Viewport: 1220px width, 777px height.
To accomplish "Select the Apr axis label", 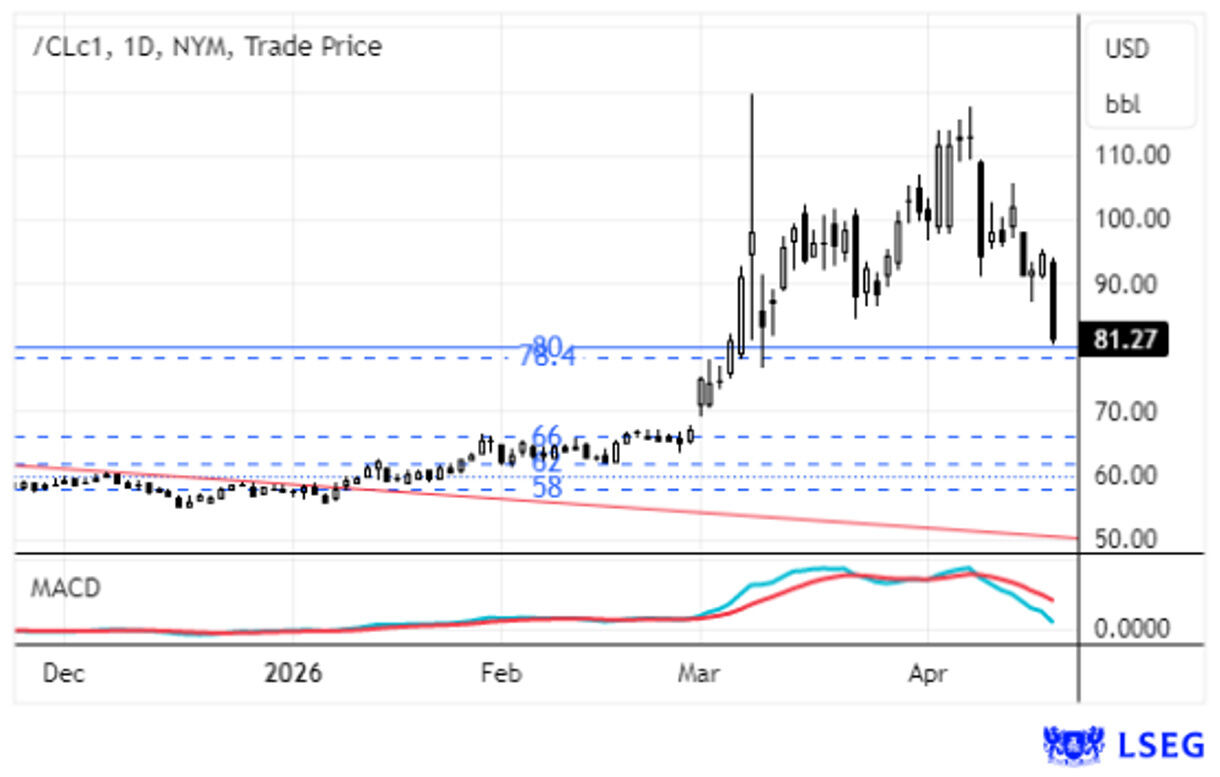I will 928,675.
